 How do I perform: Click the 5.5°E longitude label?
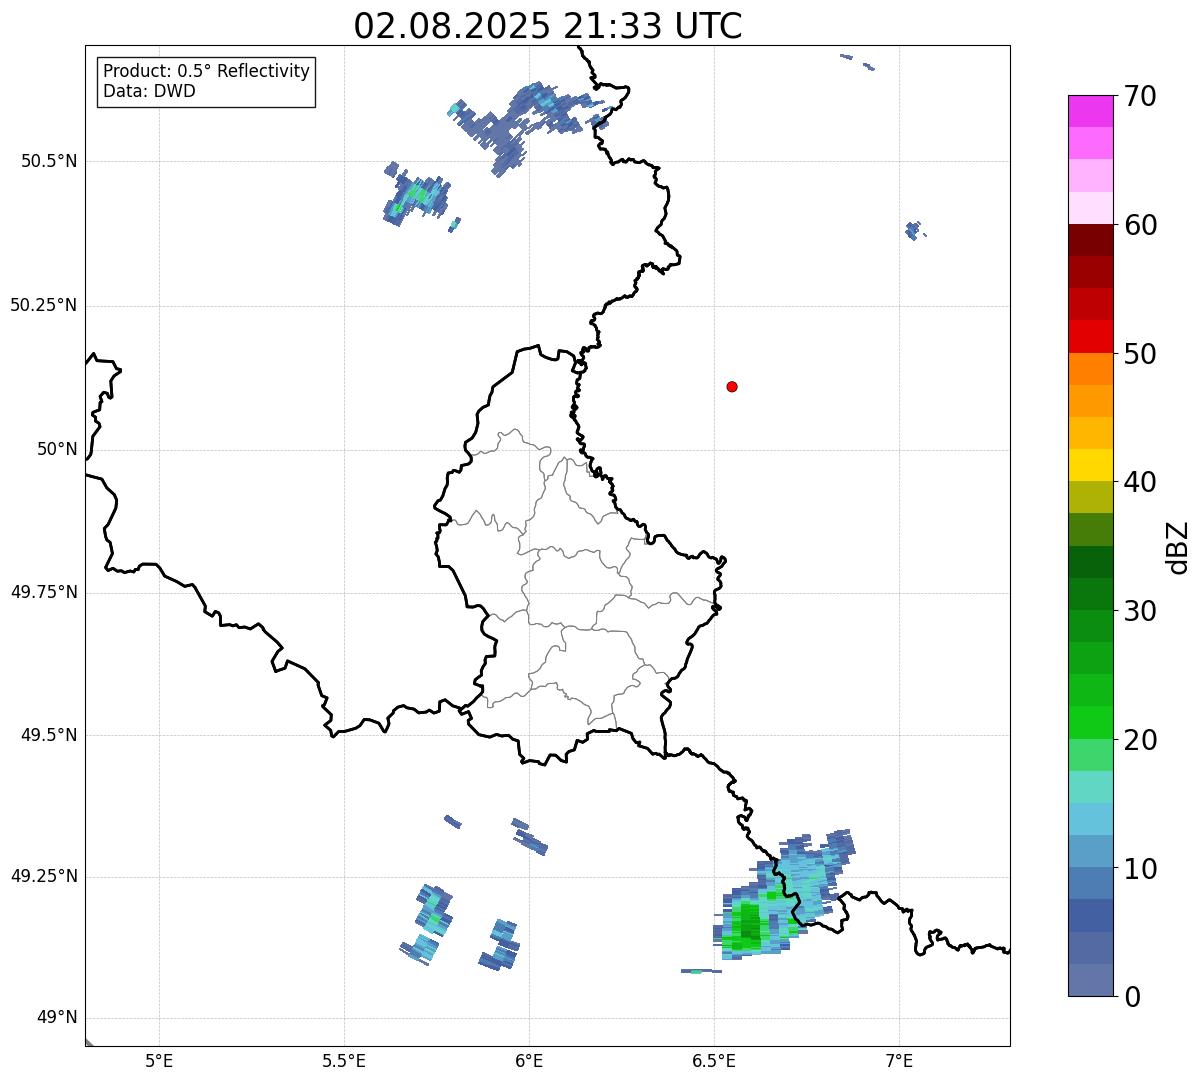click(x=344, y=1060)
